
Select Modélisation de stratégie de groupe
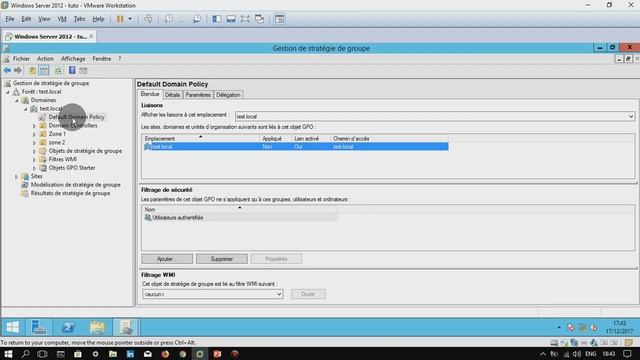(x=76, y=185)
